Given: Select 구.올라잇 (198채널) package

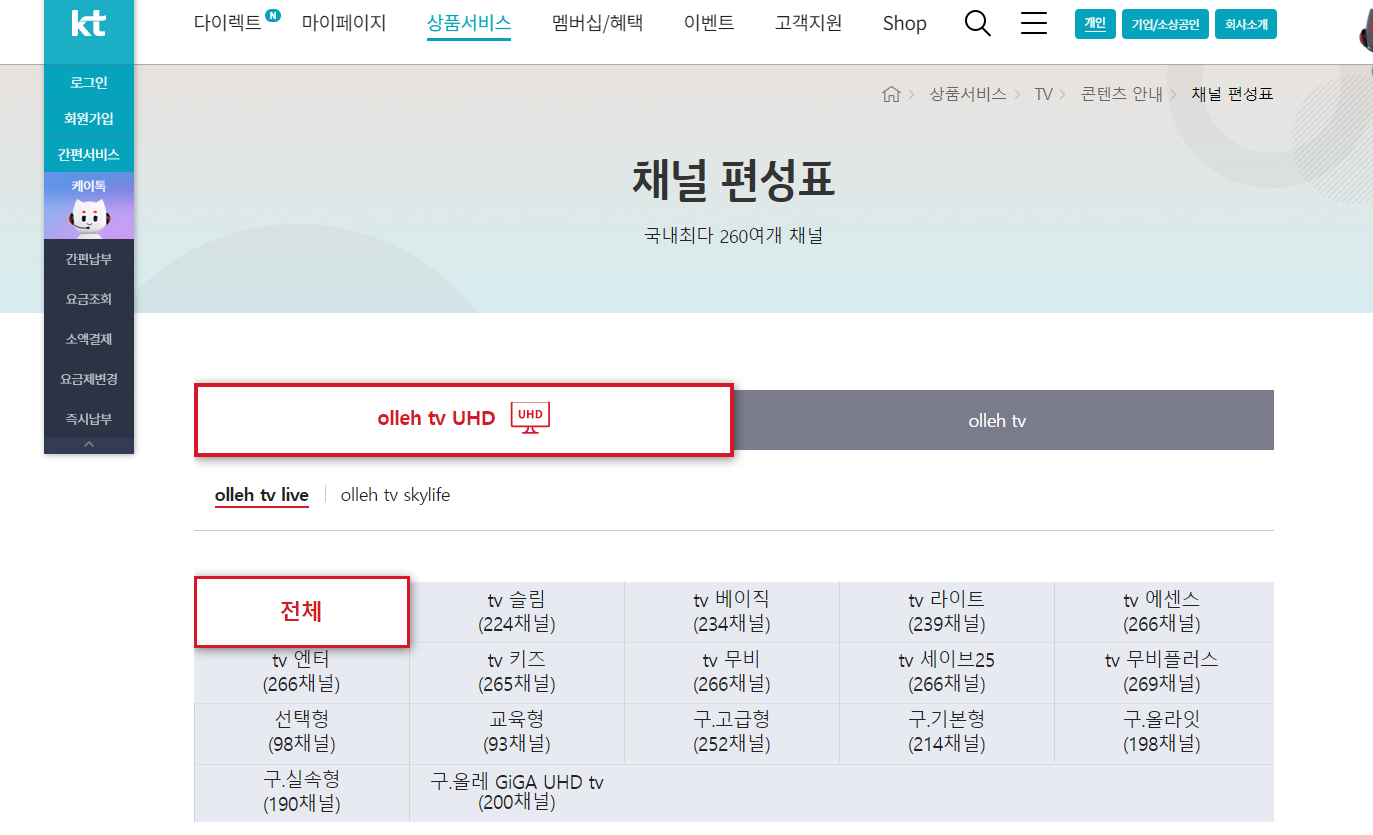Looking at the screenshot, I should [x=1162, y=732].
